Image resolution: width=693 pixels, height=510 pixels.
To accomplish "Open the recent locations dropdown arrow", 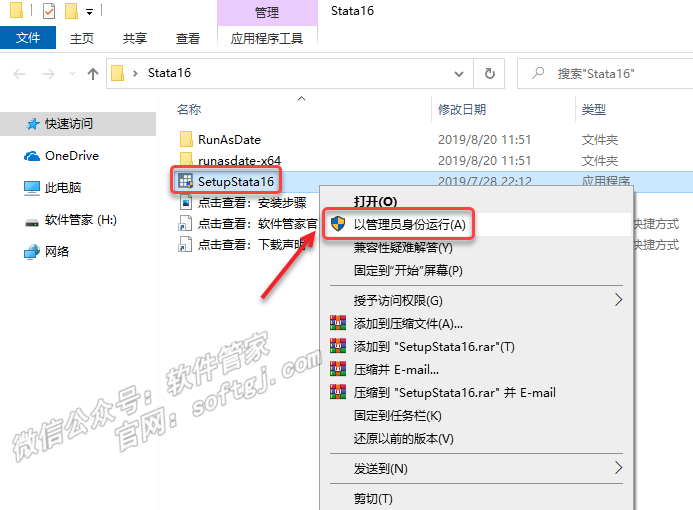I will click(72, 73).
